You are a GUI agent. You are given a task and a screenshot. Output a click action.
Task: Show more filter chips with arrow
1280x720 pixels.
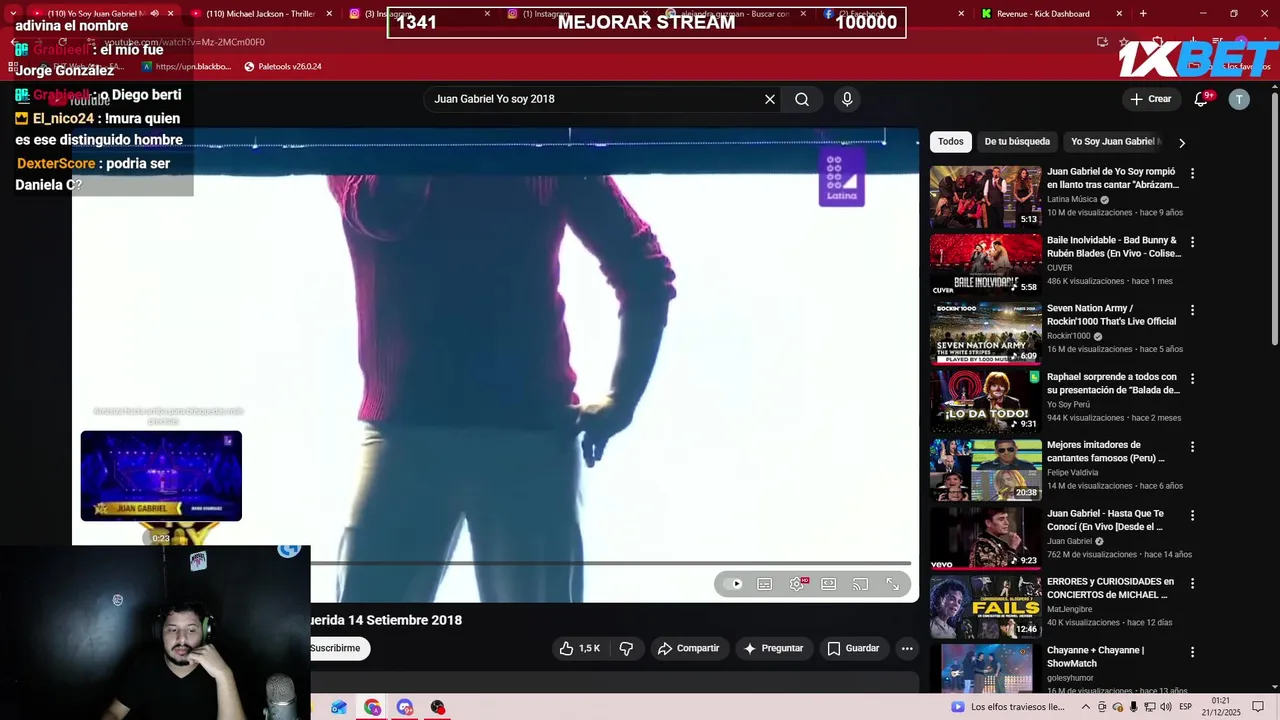(x=1182, y=142)
